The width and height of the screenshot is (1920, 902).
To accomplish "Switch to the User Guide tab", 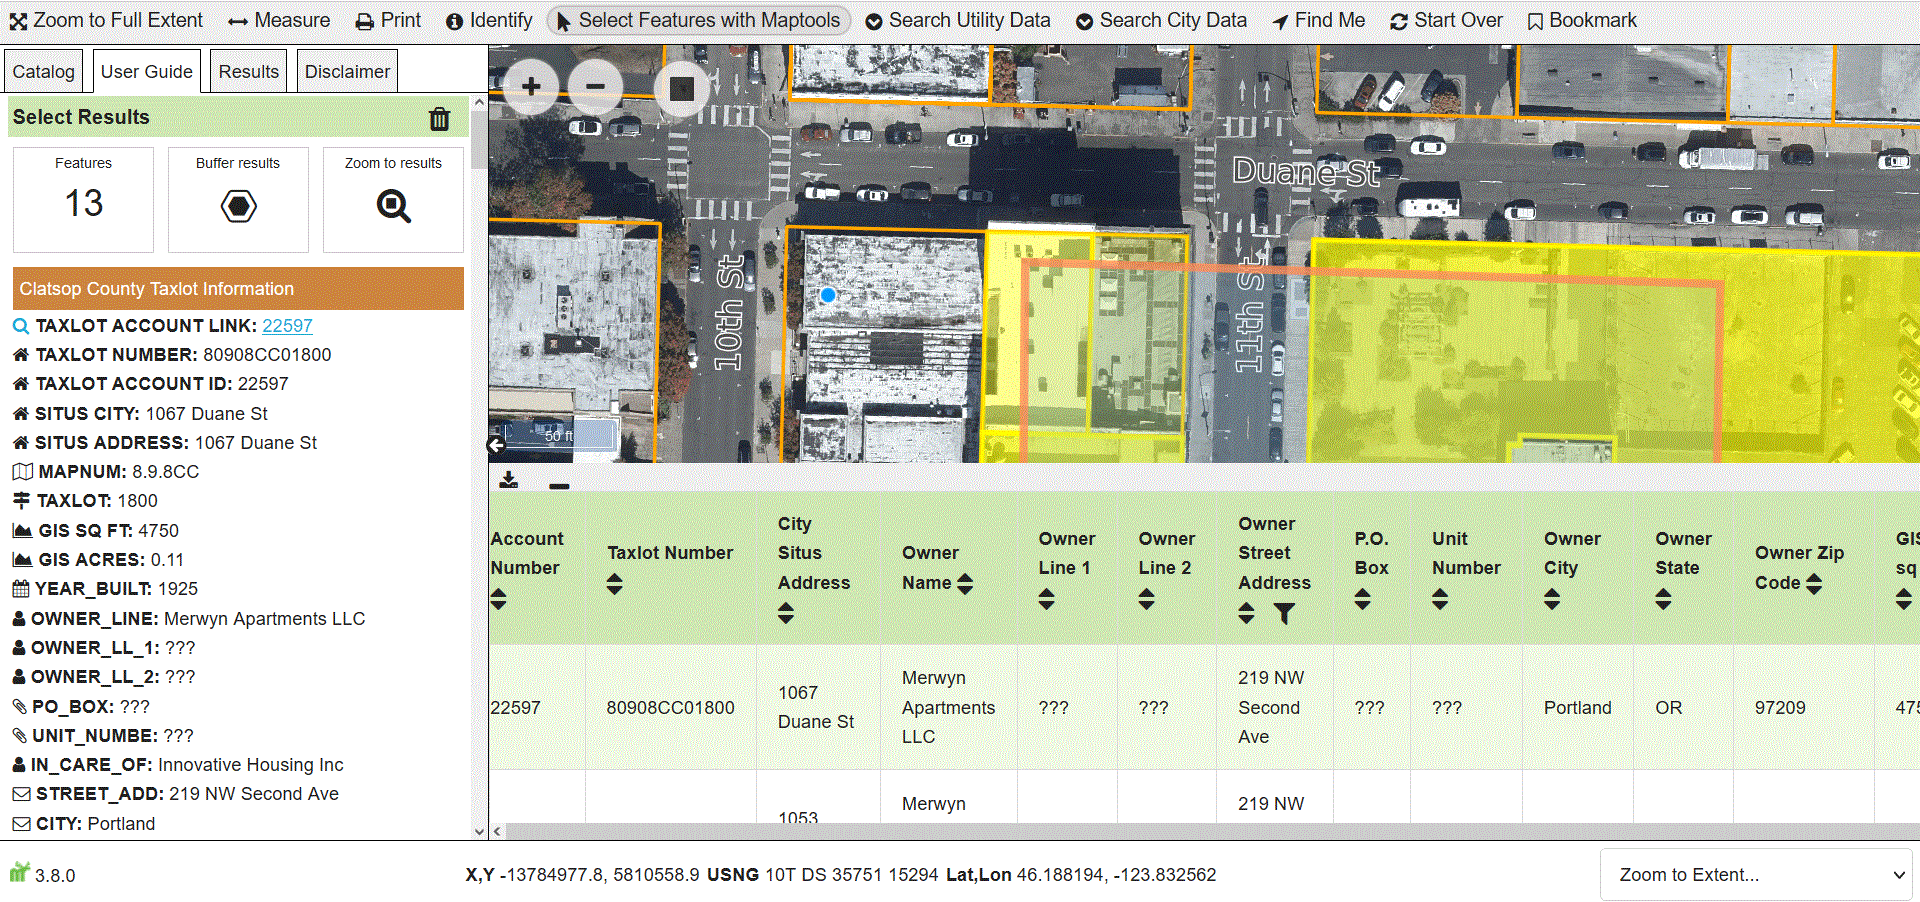I will [146, 71].
